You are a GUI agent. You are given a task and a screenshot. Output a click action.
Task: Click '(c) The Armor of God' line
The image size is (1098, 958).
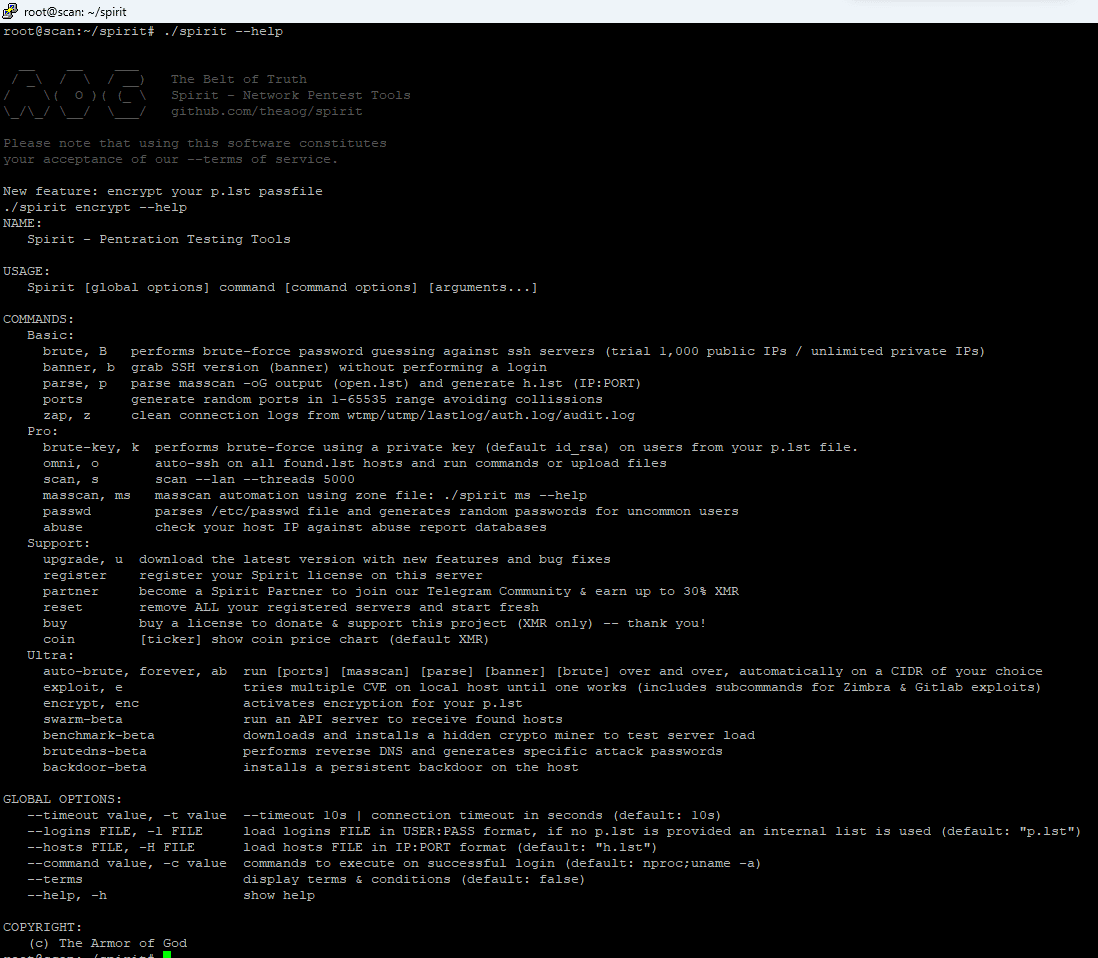(x=109, y=943)
